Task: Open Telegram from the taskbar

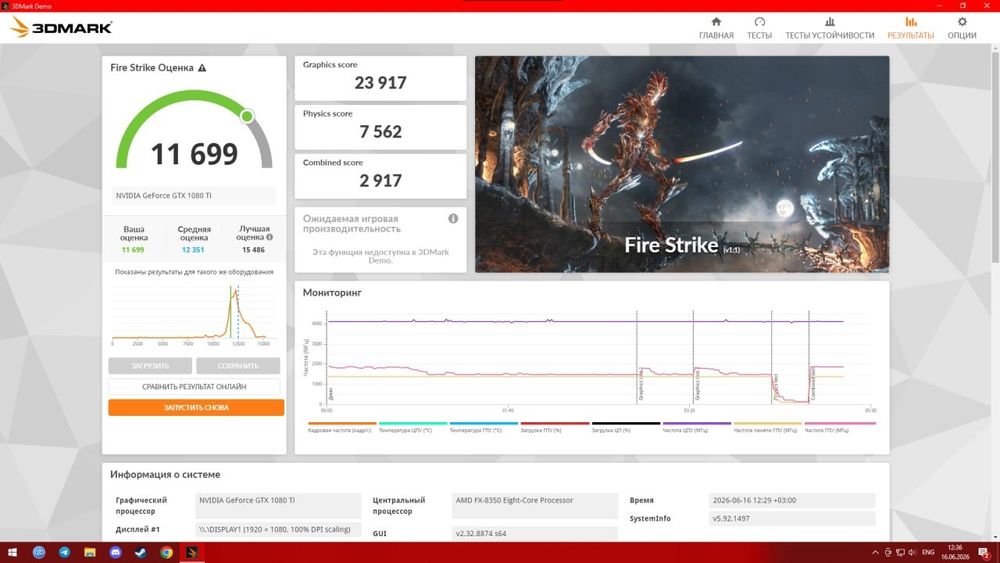Action: [64, 552]
